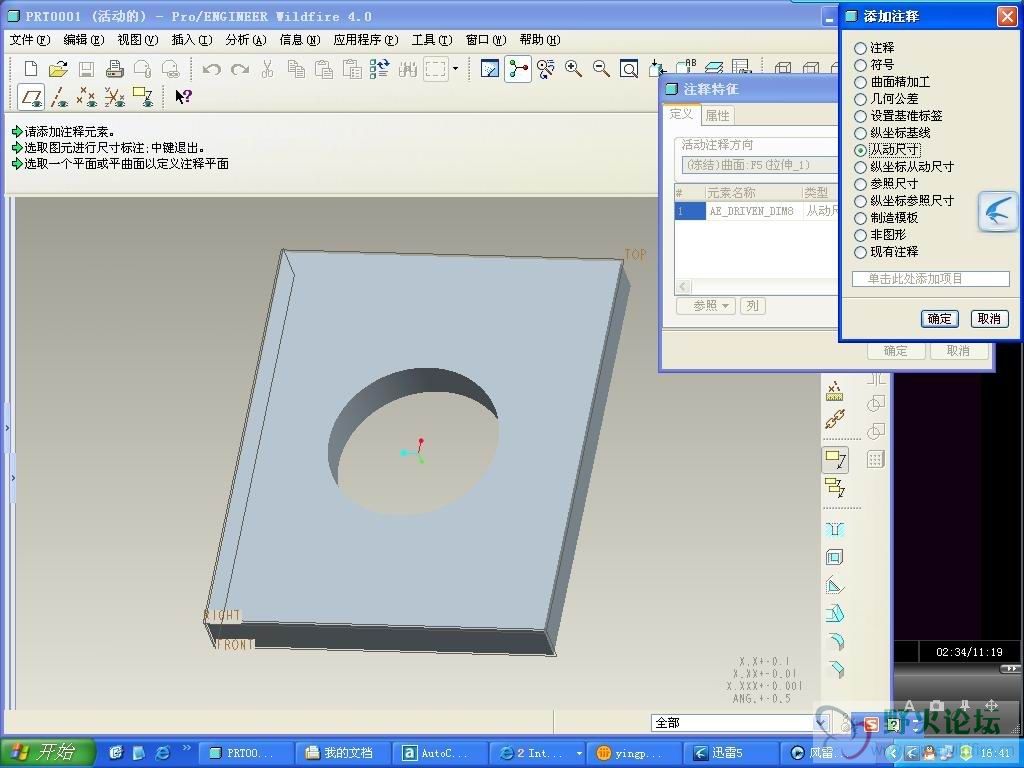Select the 现有注释 radio option
The width and height of the screenshot is (1024, 768).
click(x=861, y=252)
